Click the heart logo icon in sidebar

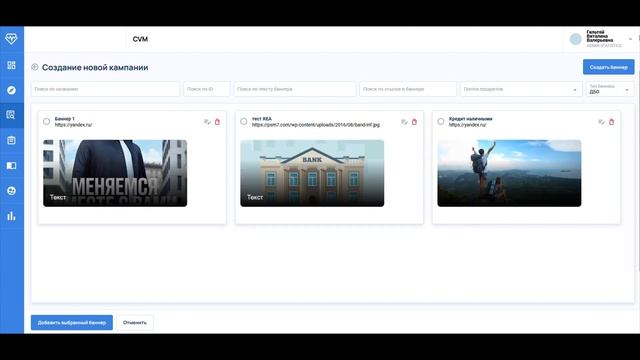[11, 39]
